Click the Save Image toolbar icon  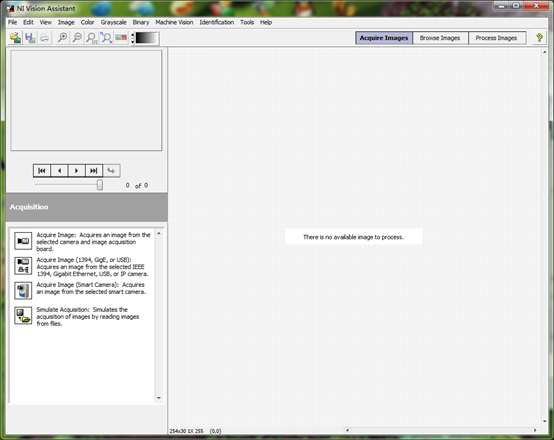30,38
